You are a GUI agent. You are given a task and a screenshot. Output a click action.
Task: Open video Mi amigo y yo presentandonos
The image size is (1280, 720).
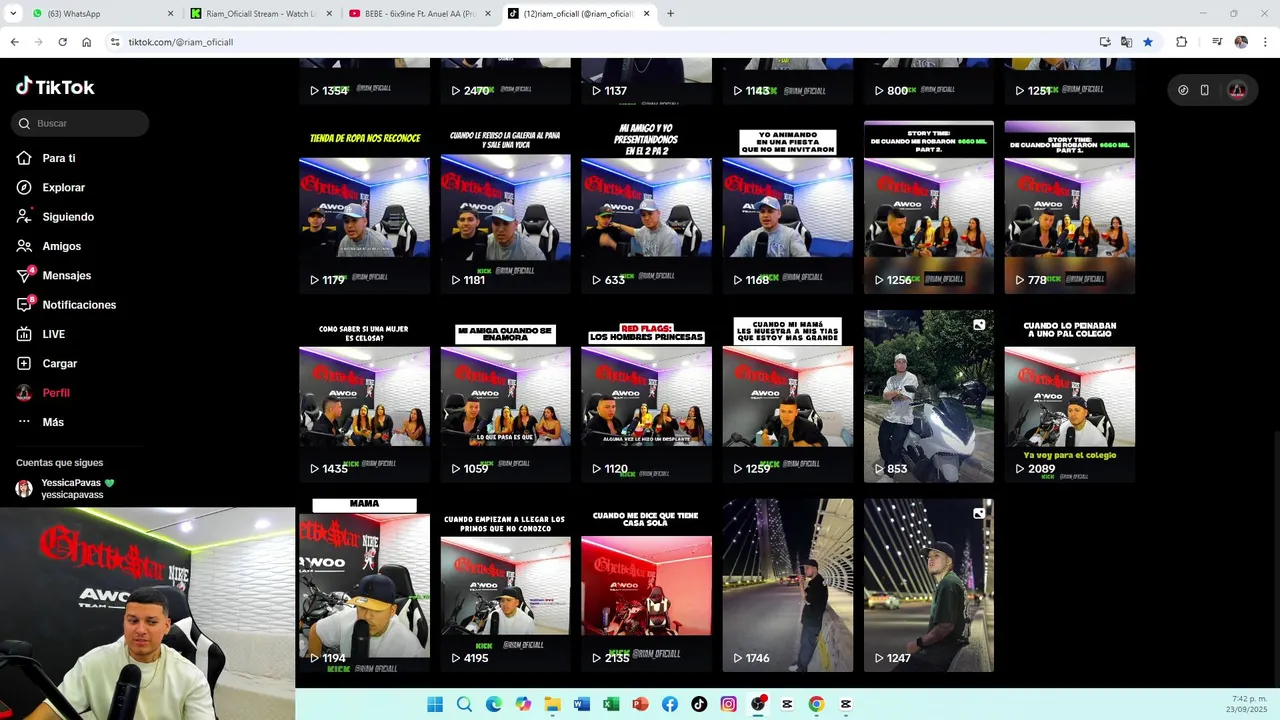pos(646,208)
